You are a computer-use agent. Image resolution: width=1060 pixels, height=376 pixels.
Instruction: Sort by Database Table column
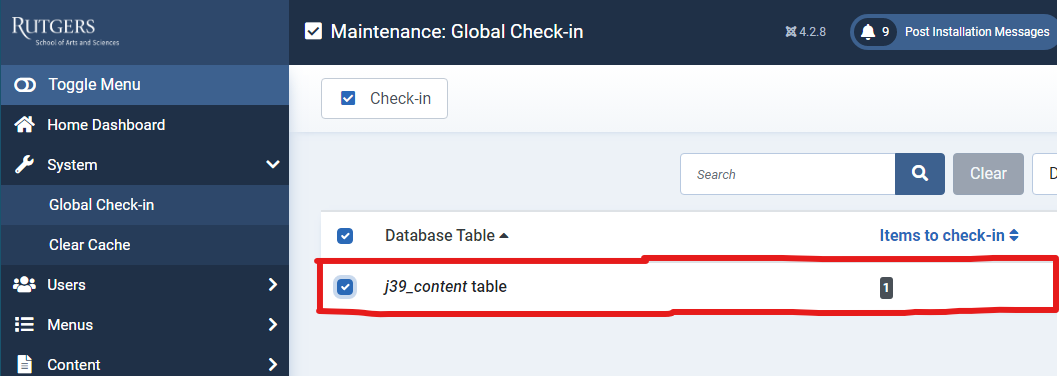(447, 236)
